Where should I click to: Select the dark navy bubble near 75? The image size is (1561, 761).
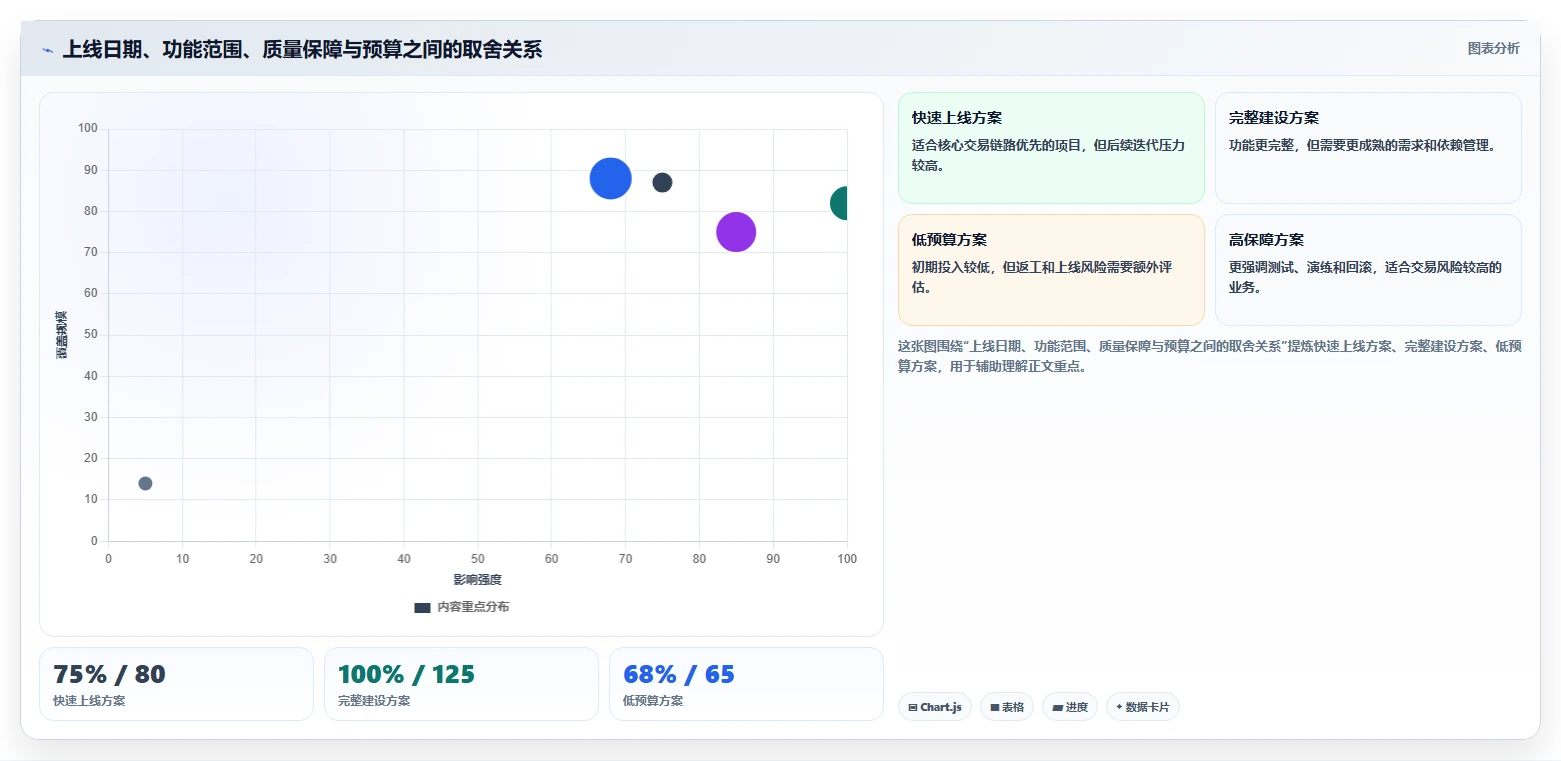point(662,183)
